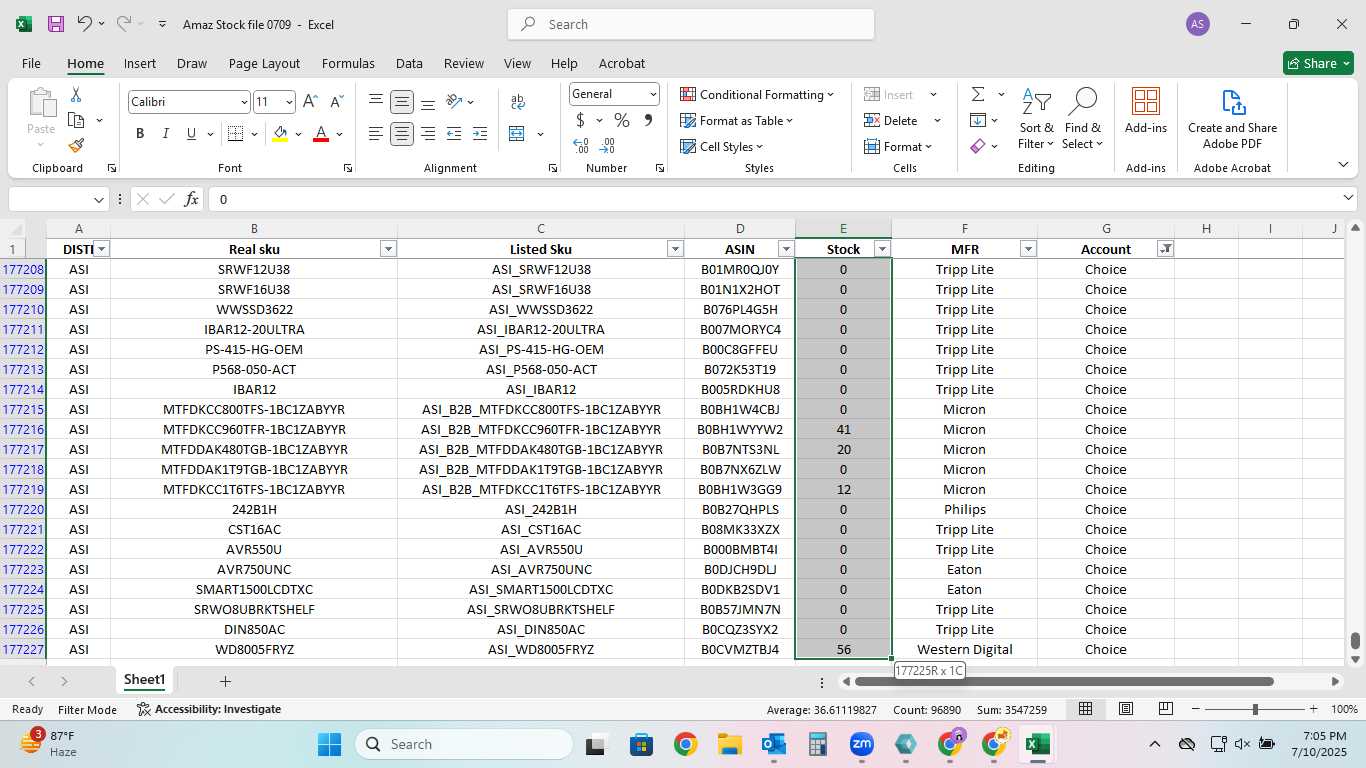Open the Stock column filter dropdown
This screenshot has height=768, width=1366.
(x=882, y=249)
